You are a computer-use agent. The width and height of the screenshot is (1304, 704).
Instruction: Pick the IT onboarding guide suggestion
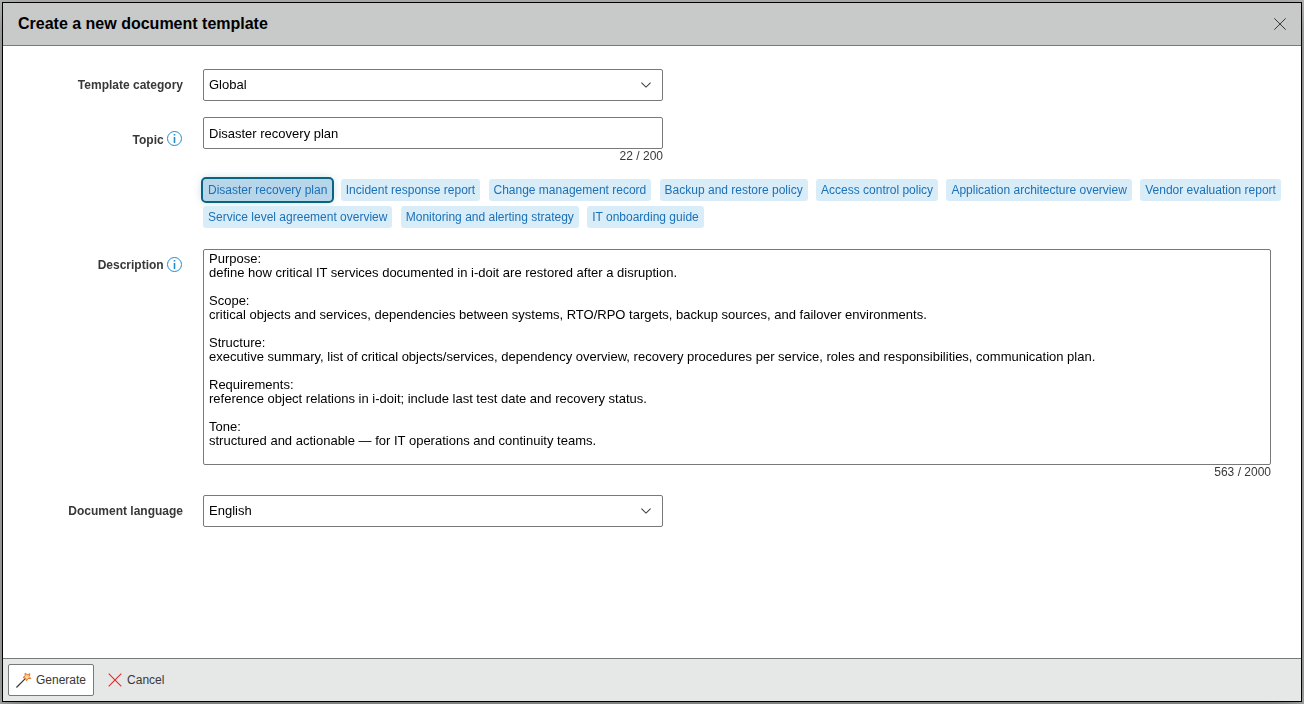[x=645, y=217]
